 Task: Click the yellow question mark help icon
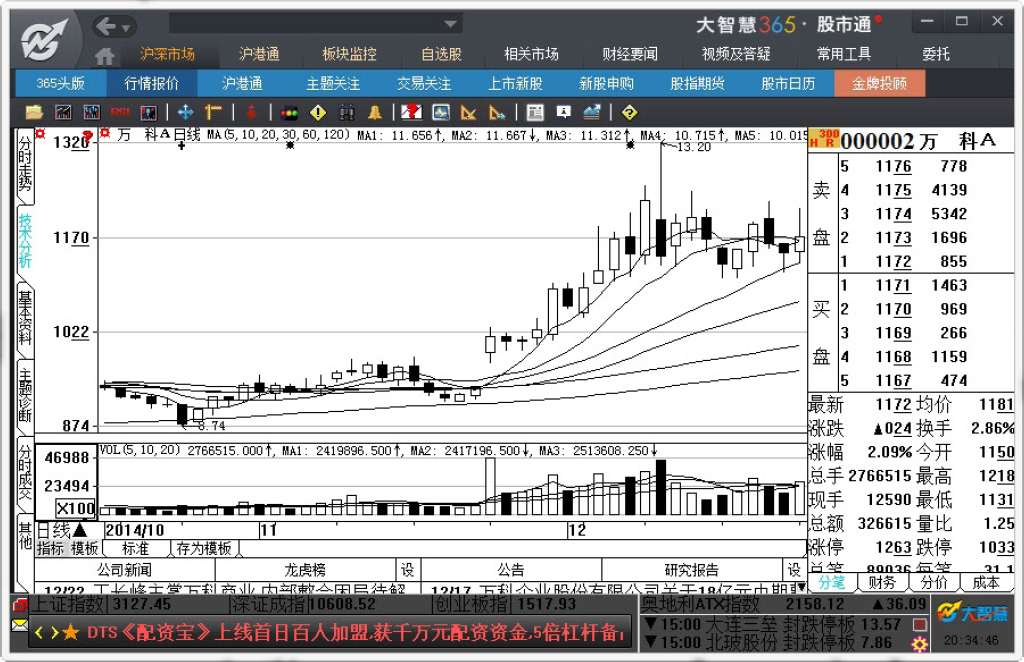[x=629, y=112]
